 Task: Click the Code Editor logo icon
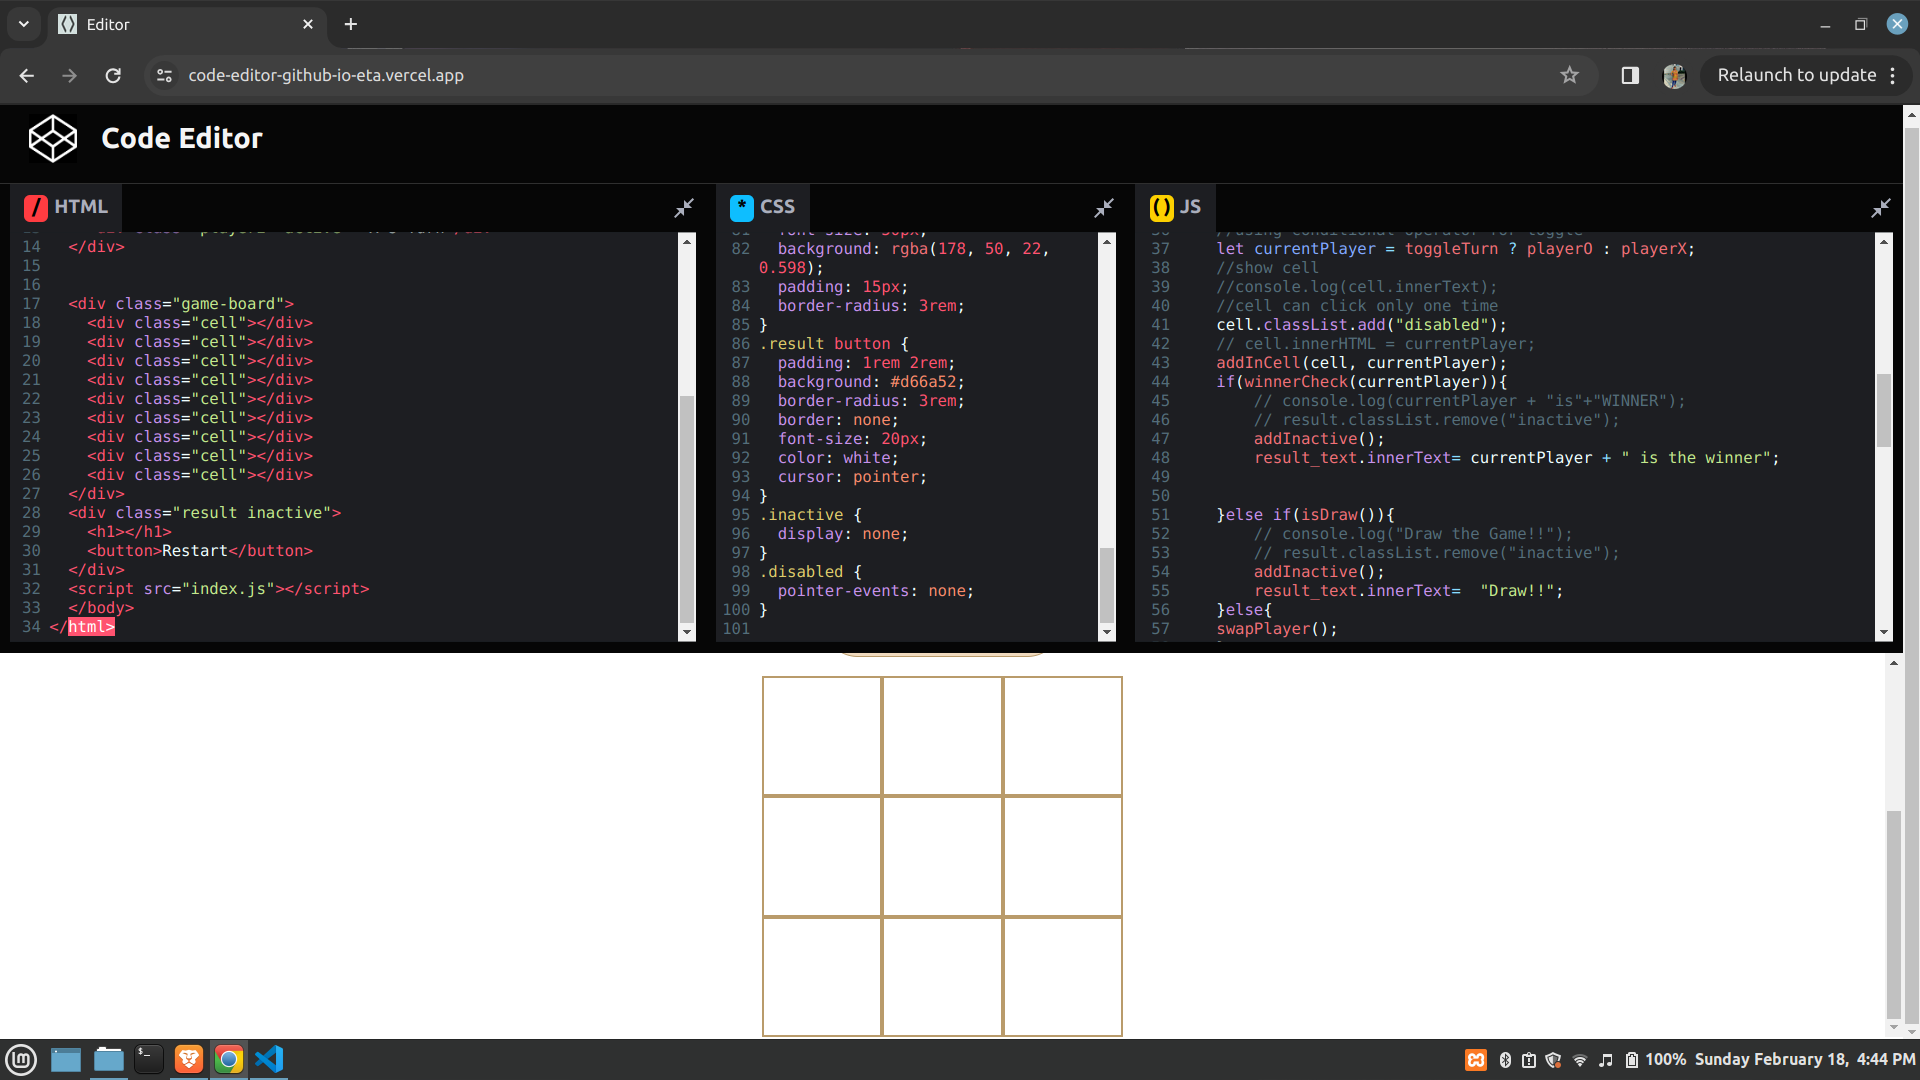coord(52,138)
